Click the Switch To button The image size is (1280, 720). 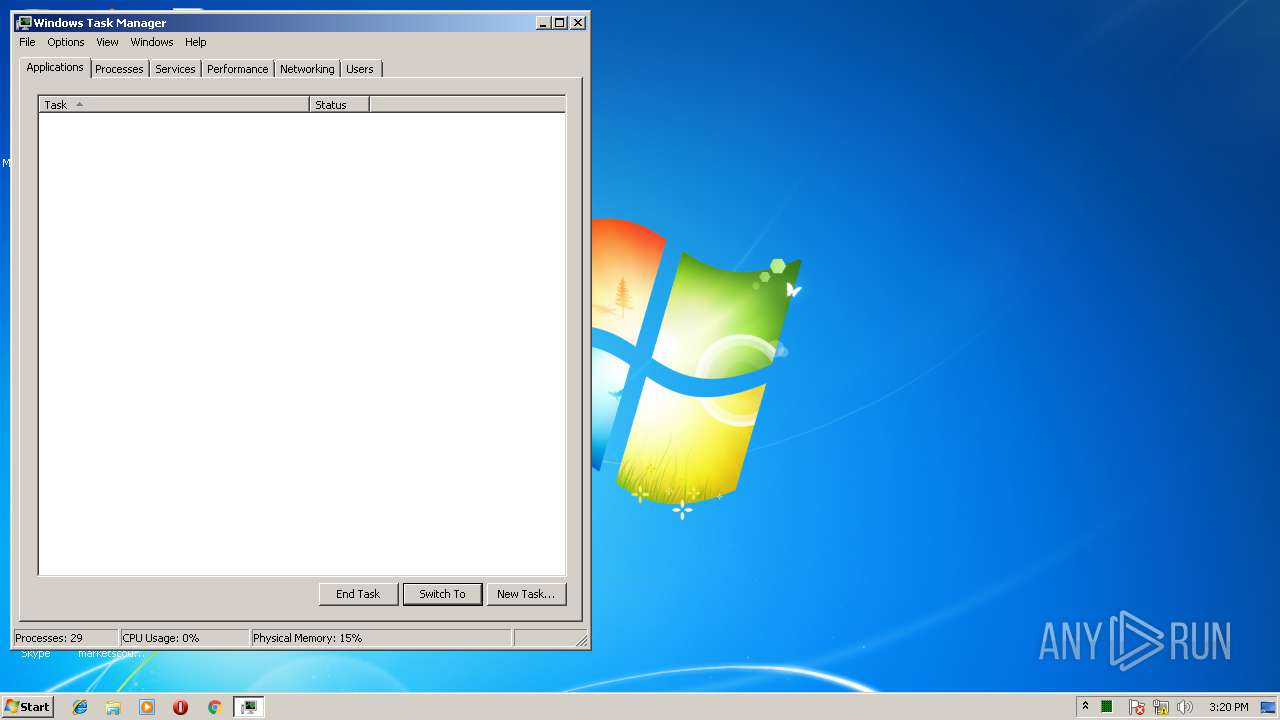click(x=442, y=594)
